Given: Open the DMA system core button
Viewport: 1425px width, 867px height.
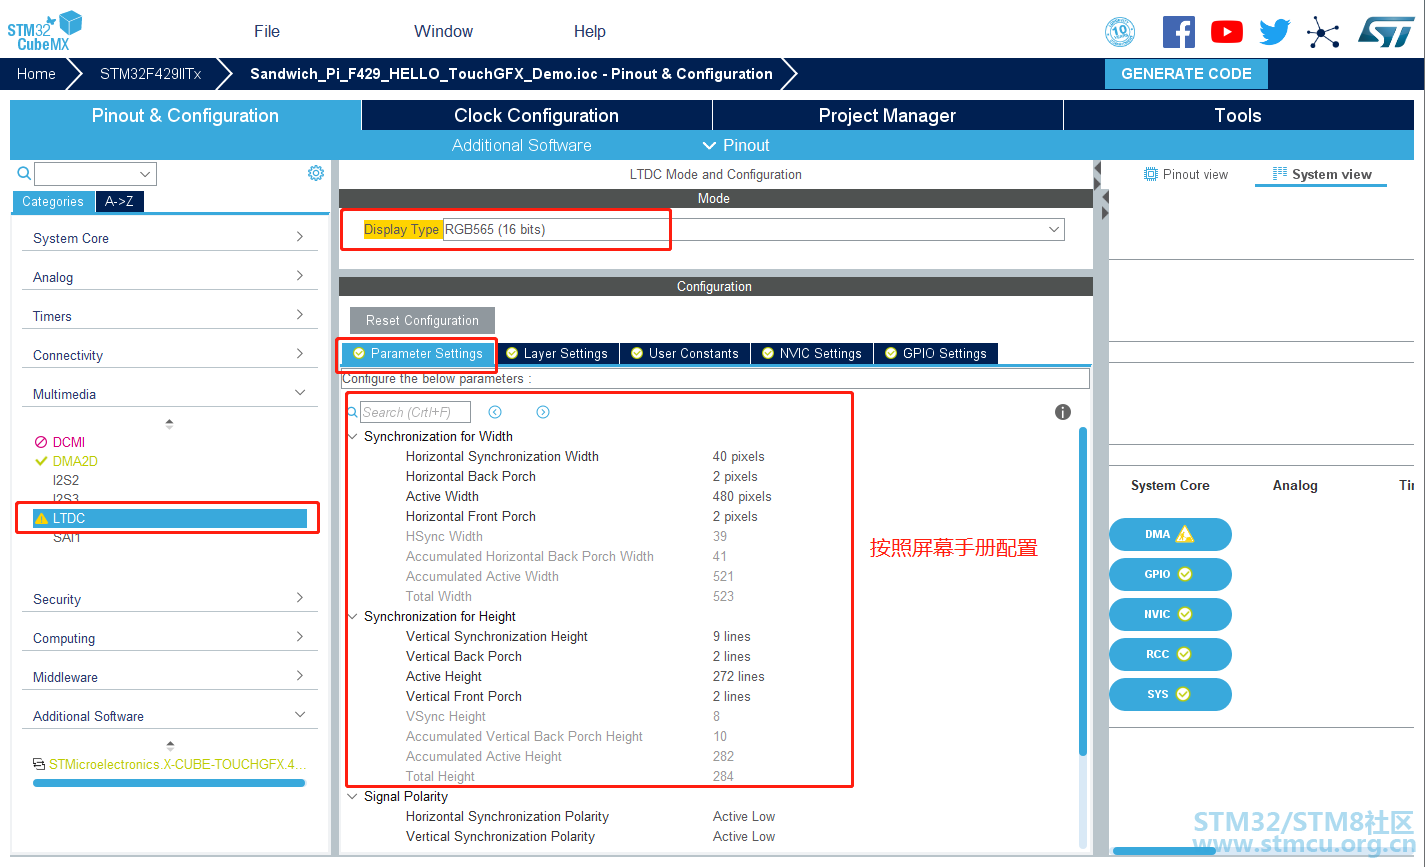Looking at the screenshot, I should click(1170, 534).
